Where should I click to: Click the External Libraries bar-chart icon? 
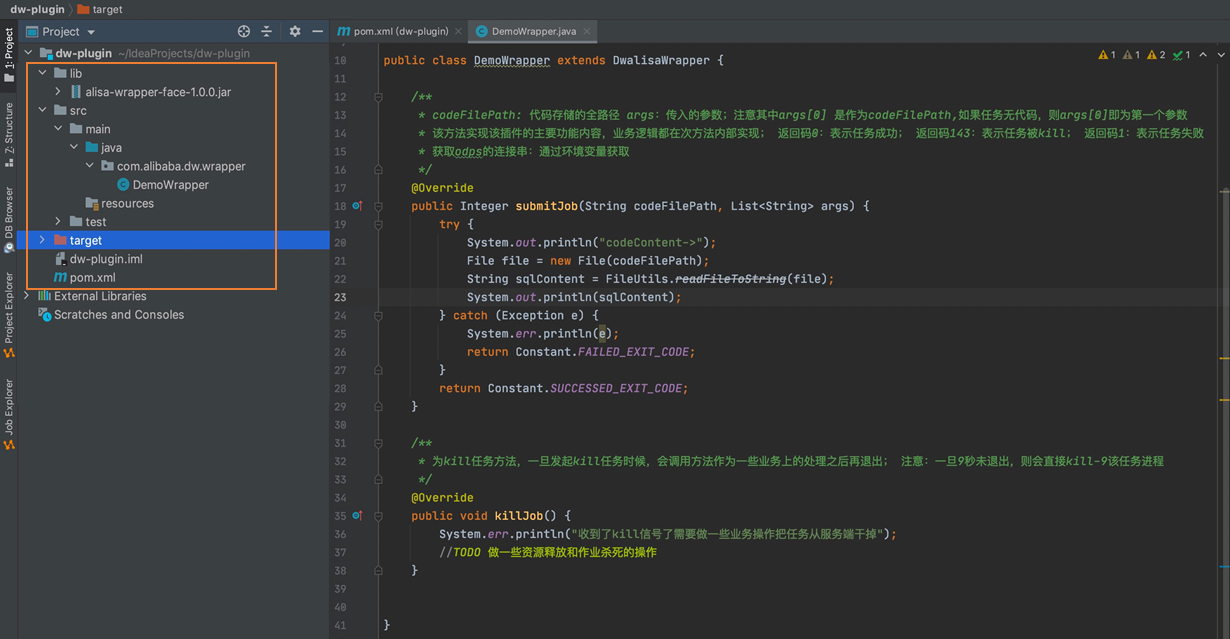[x=44, y=296]
